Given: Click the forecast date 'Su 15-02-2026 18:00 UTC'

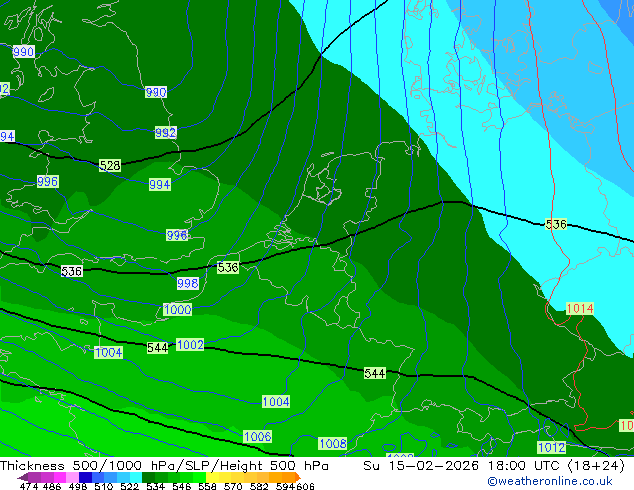Looking at the screenshot, I should 463,466.
